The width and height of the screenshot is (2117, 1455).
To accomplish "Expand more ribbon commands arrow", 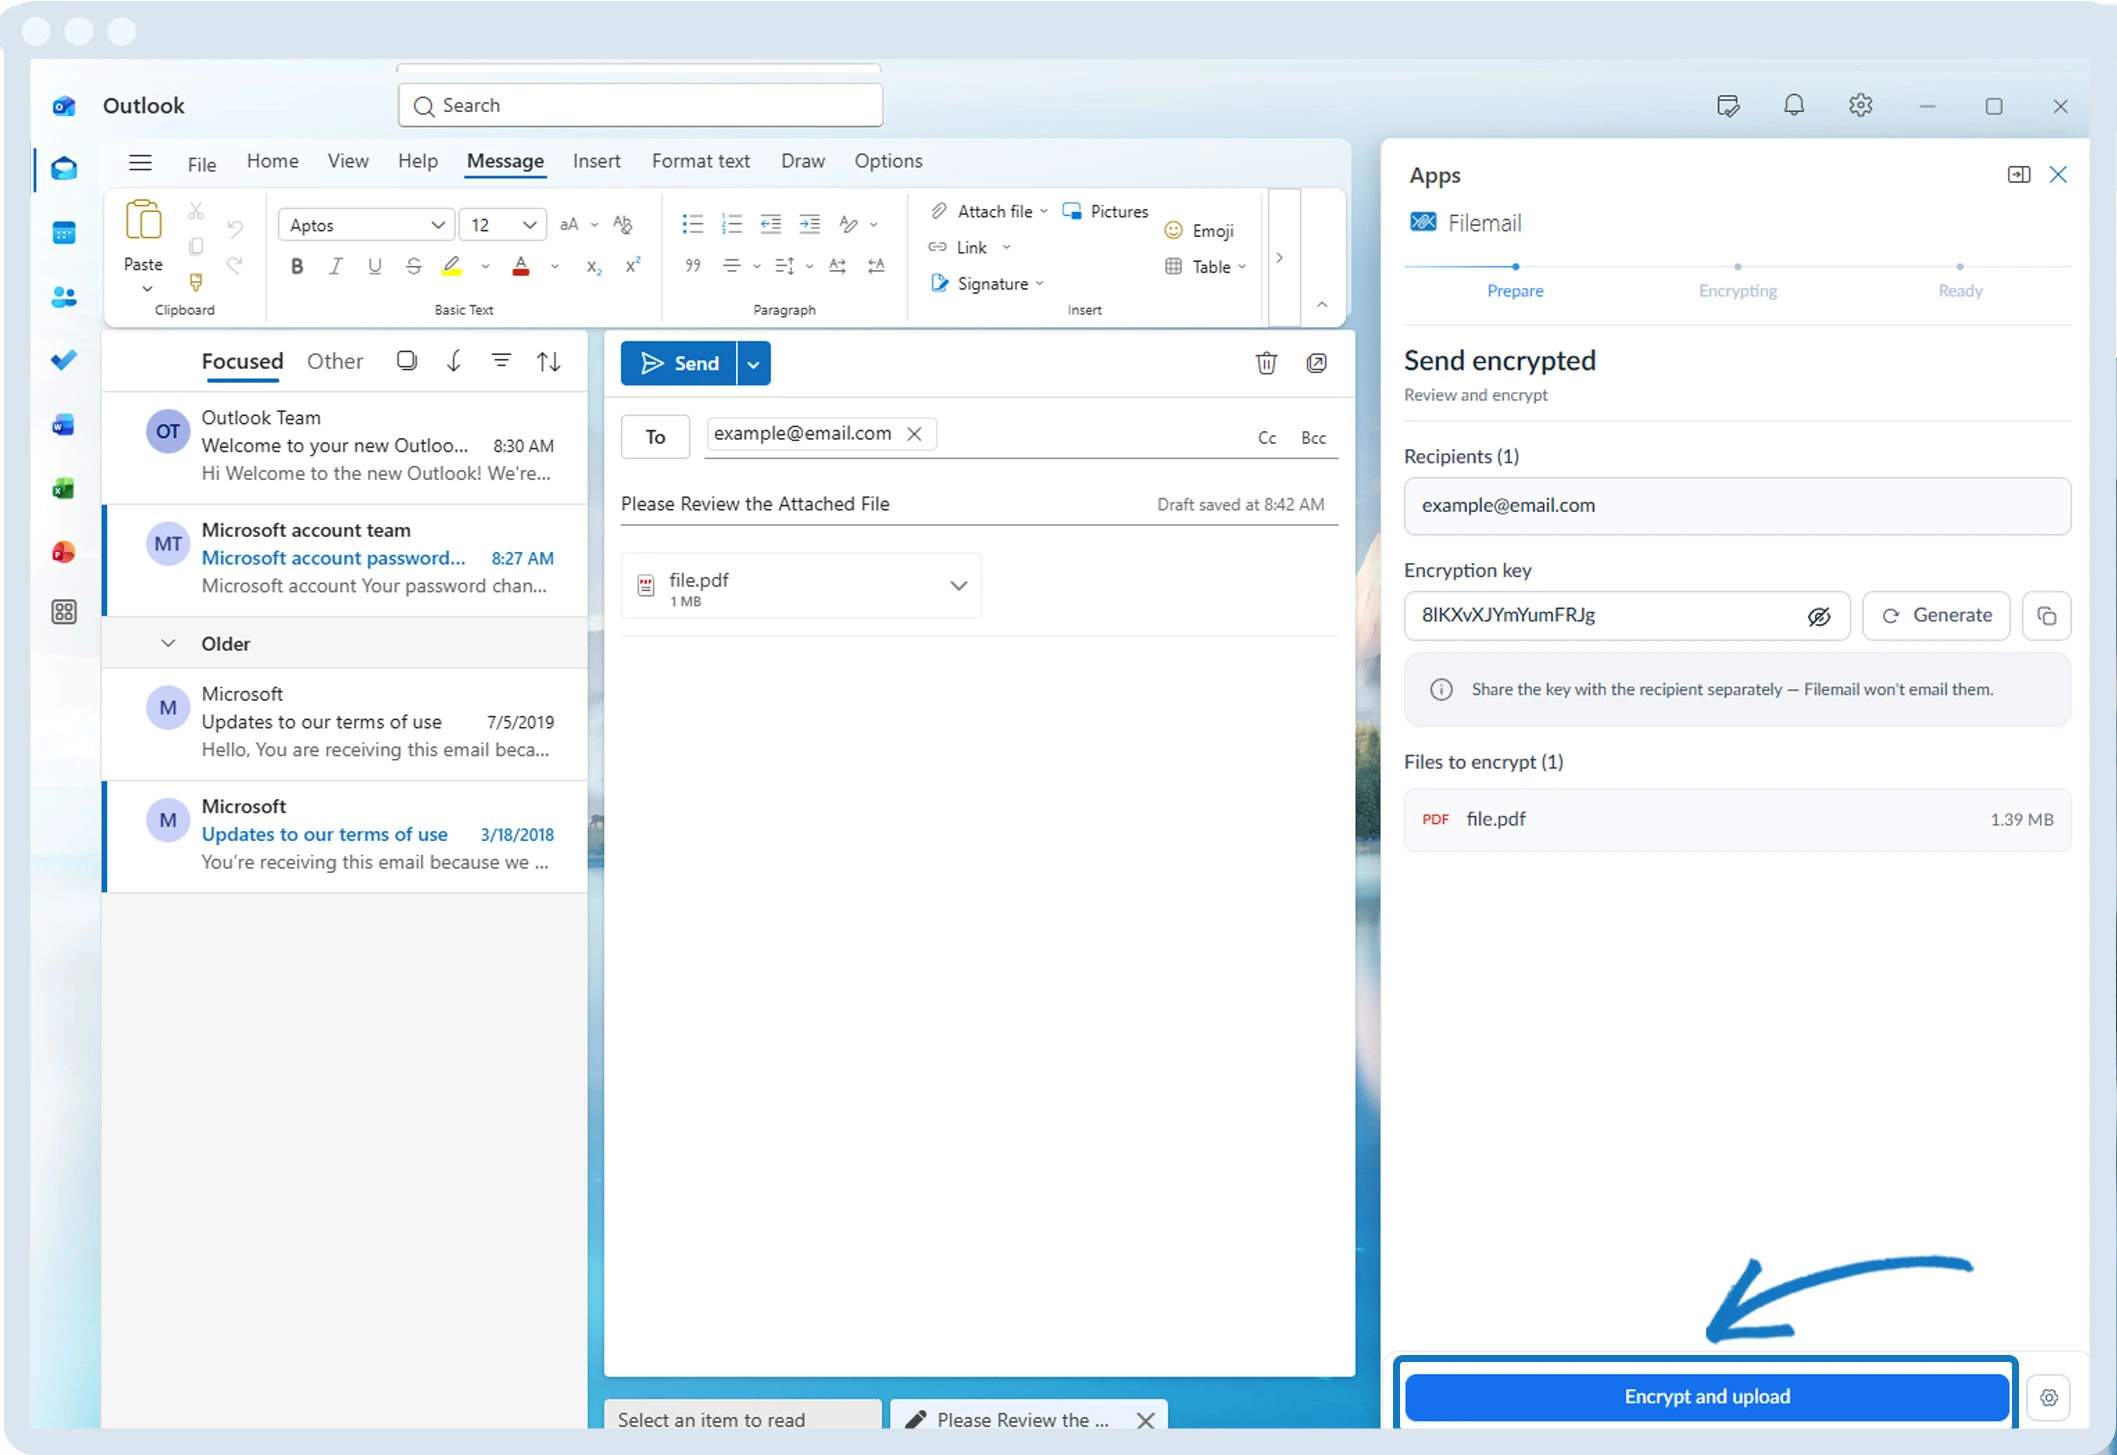I will (x=1279, y=258).
